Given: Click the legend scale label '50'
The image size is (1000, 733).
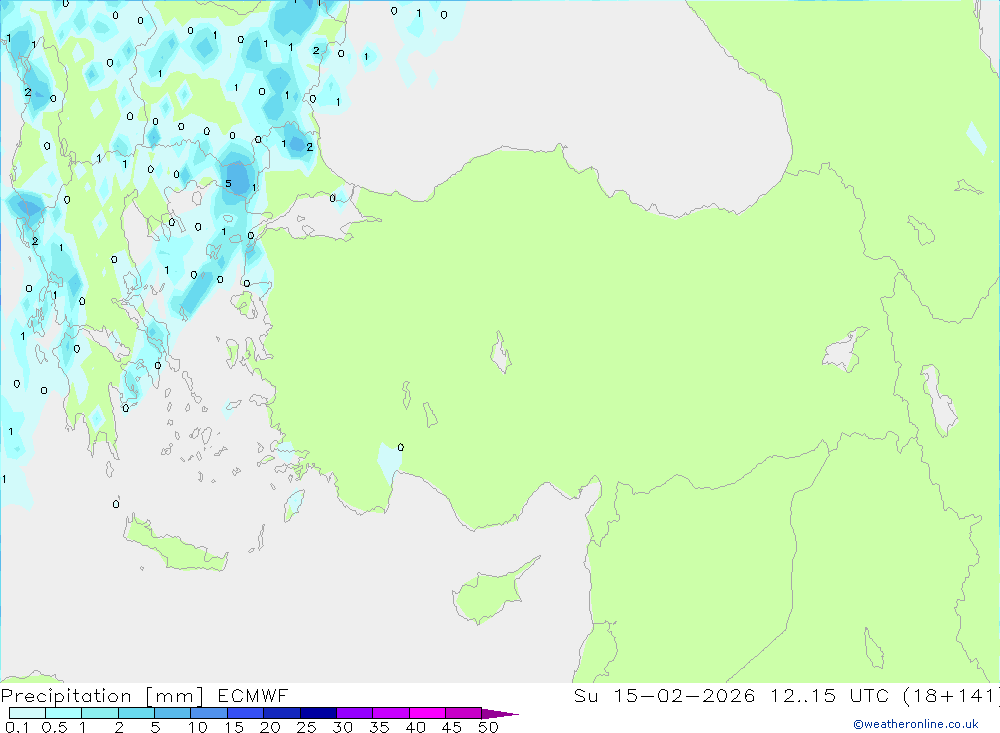Looking at the screenshot, I should tap(488, 727).
